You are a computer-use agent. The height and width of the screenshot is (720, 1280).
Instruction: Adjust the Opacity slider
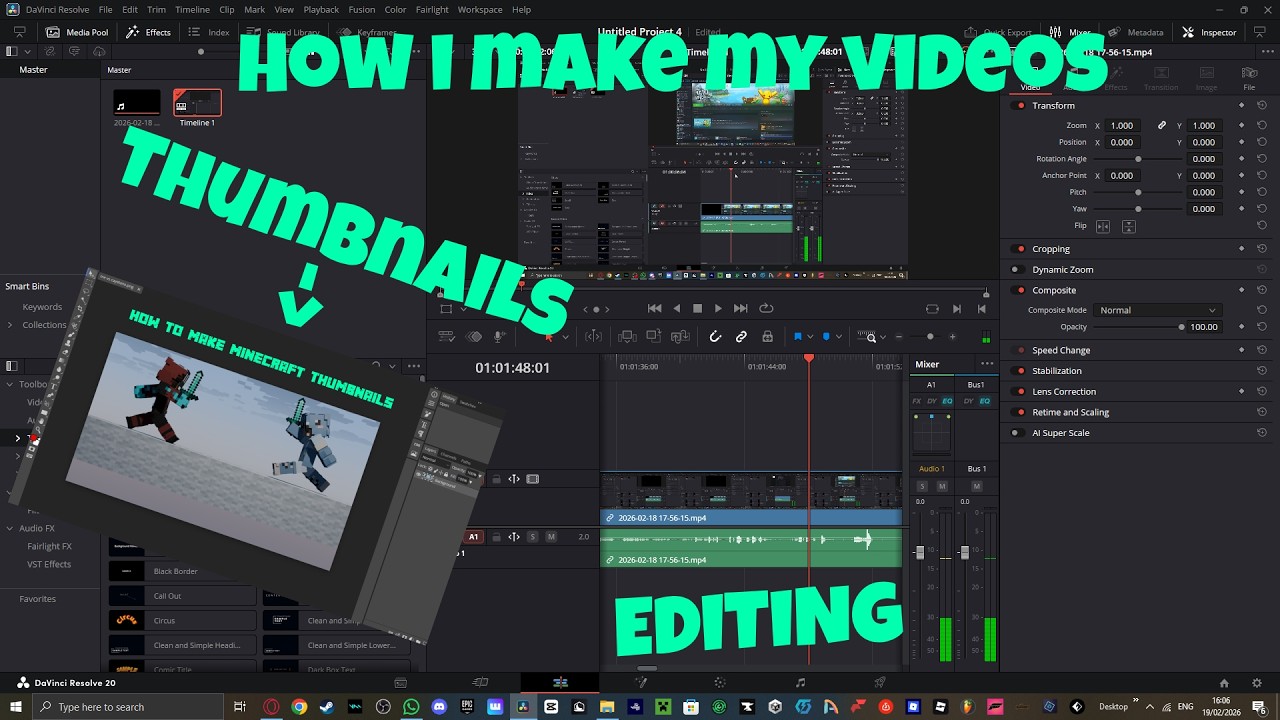point(1138,327)
